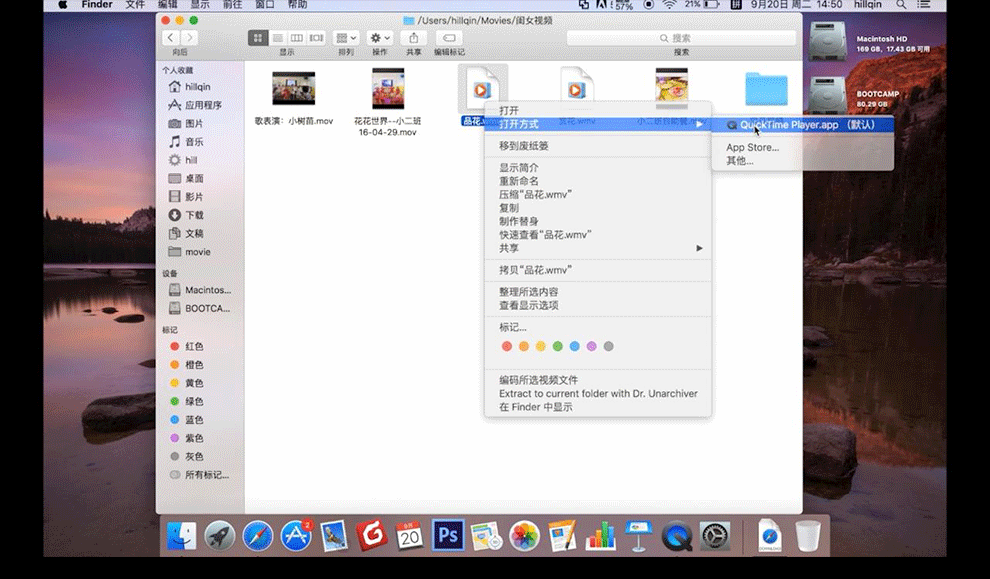
Task: Open the 排列 (arrange) dropdown in the toolbar
Action: tap(345, 37)
